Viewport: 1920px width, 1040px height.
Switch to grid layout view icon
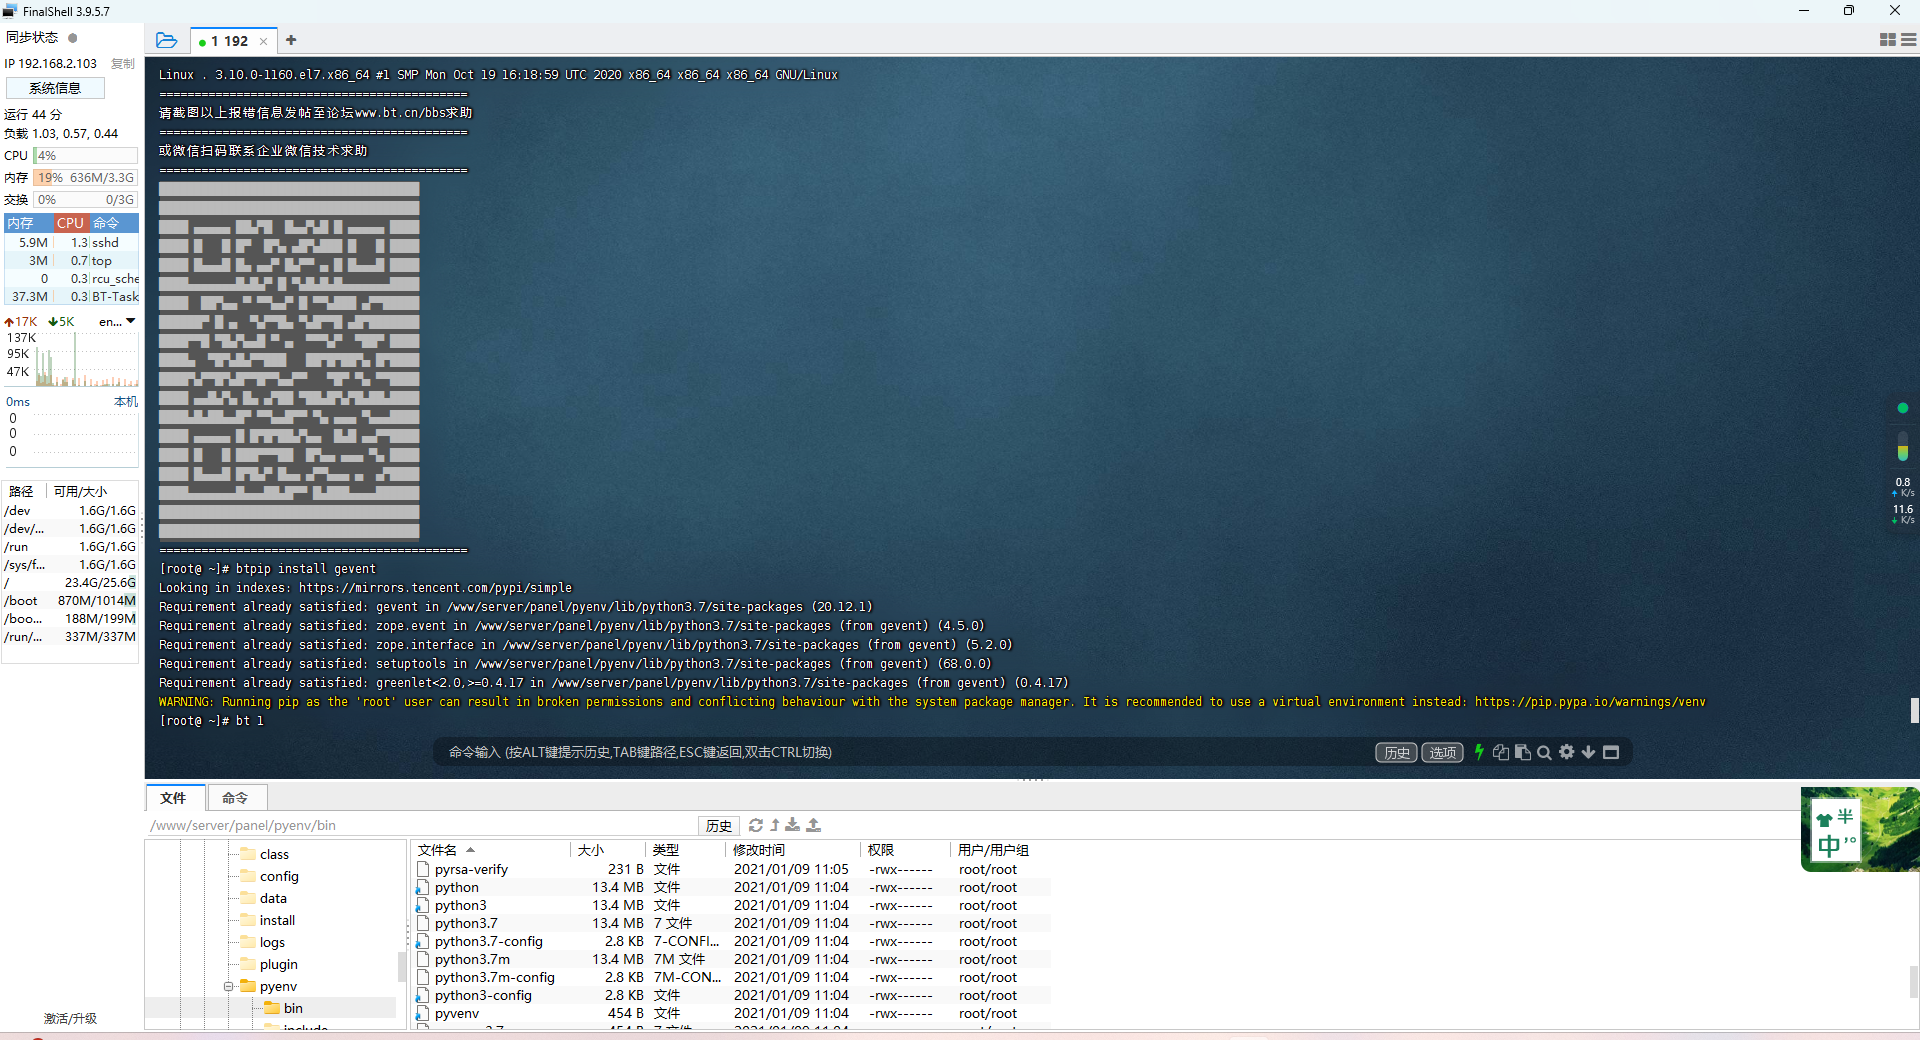coord(1887,40)
